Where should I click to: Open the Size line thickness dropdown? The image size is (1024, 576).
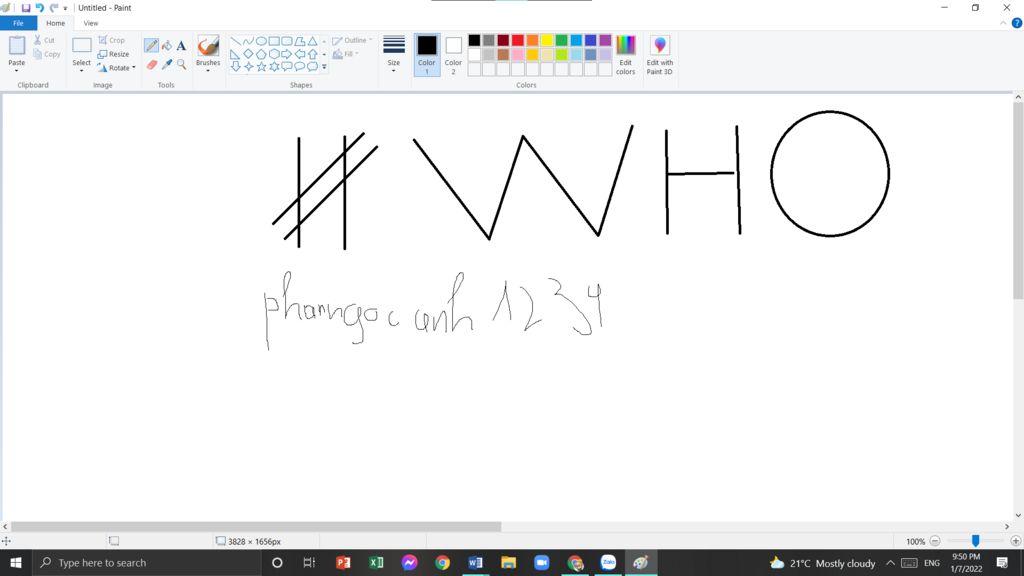click(394, 54)
